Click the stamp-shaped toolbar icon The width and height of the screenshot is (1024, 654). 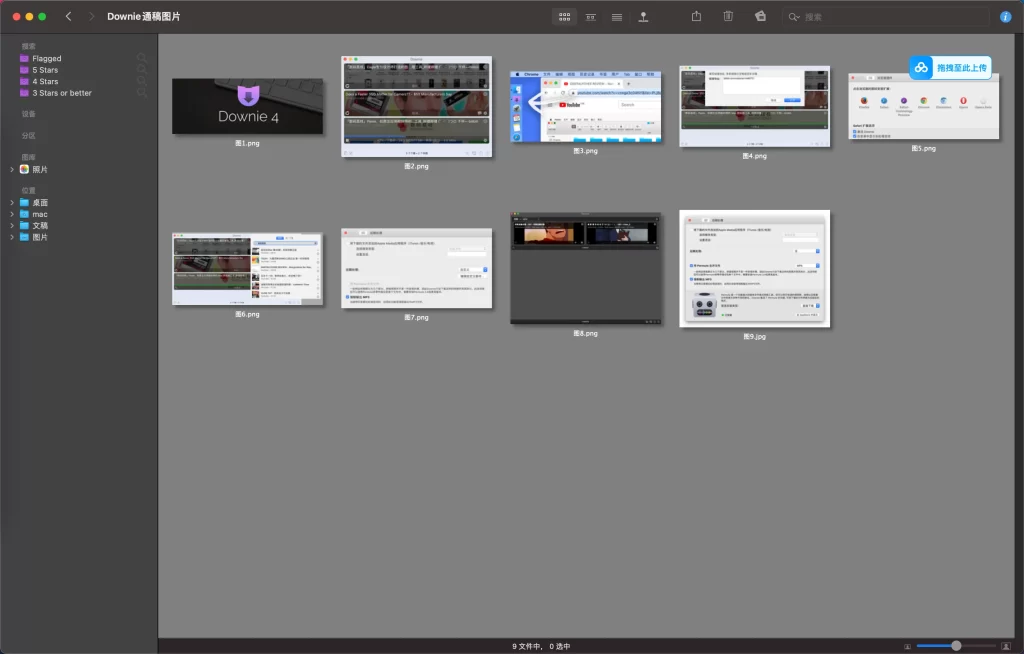643,17
